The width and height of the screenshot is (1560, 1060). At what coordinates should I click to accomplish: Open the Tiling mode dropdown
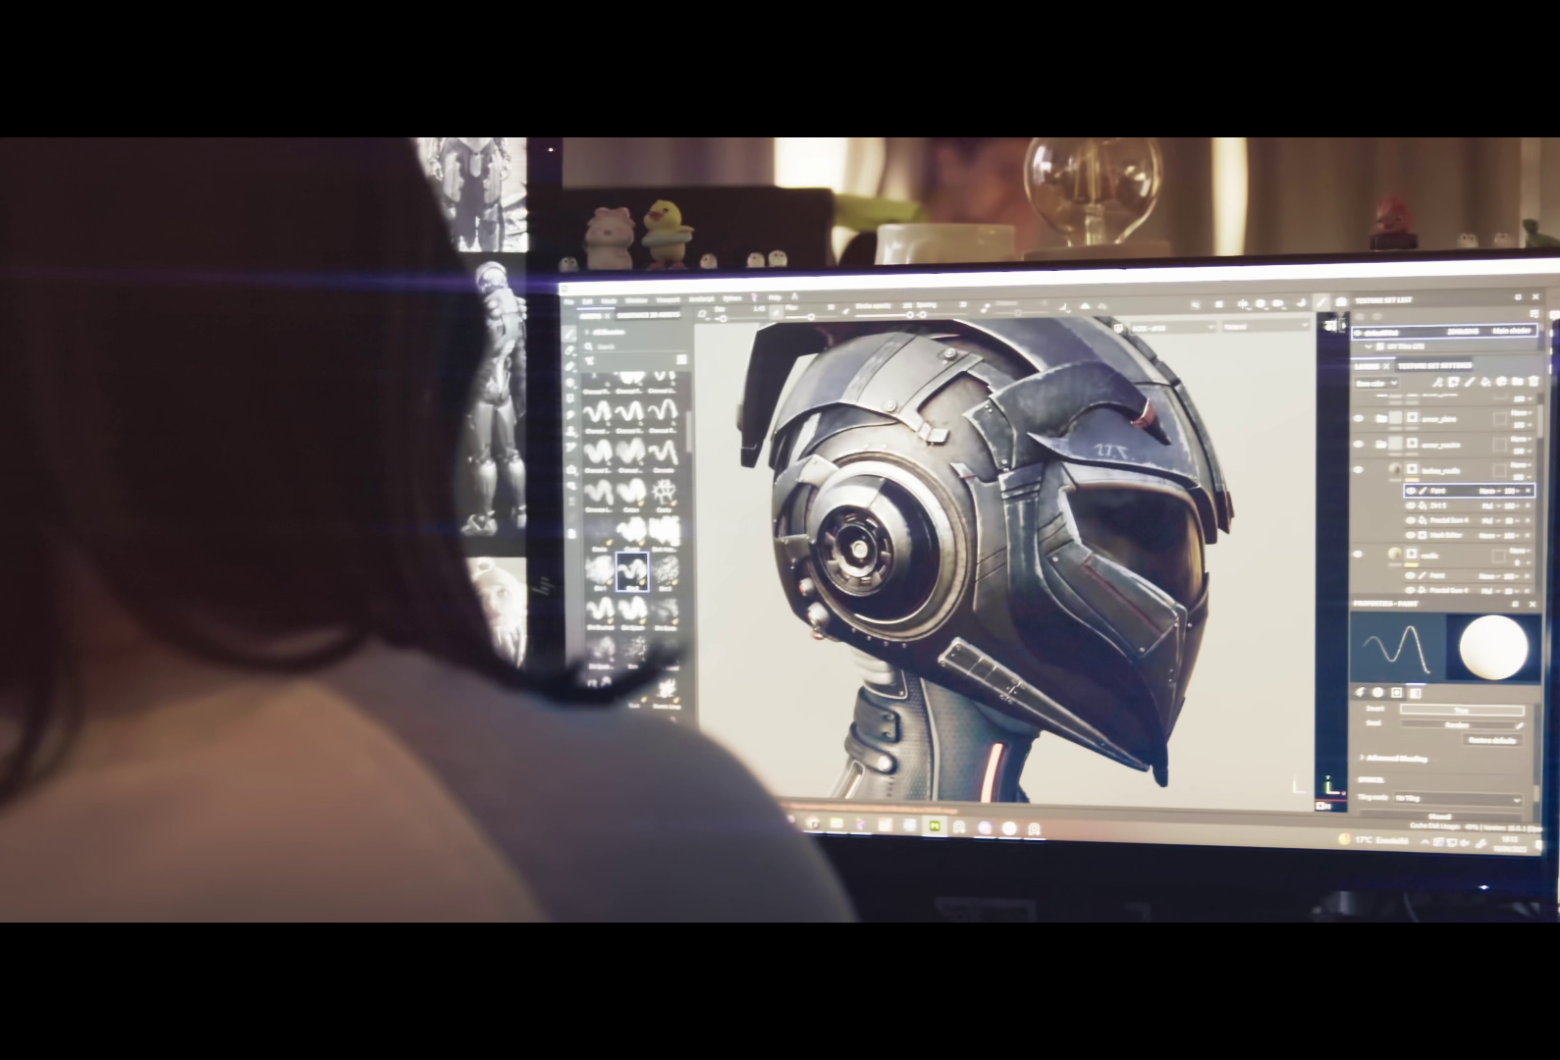coord(1457,799)
